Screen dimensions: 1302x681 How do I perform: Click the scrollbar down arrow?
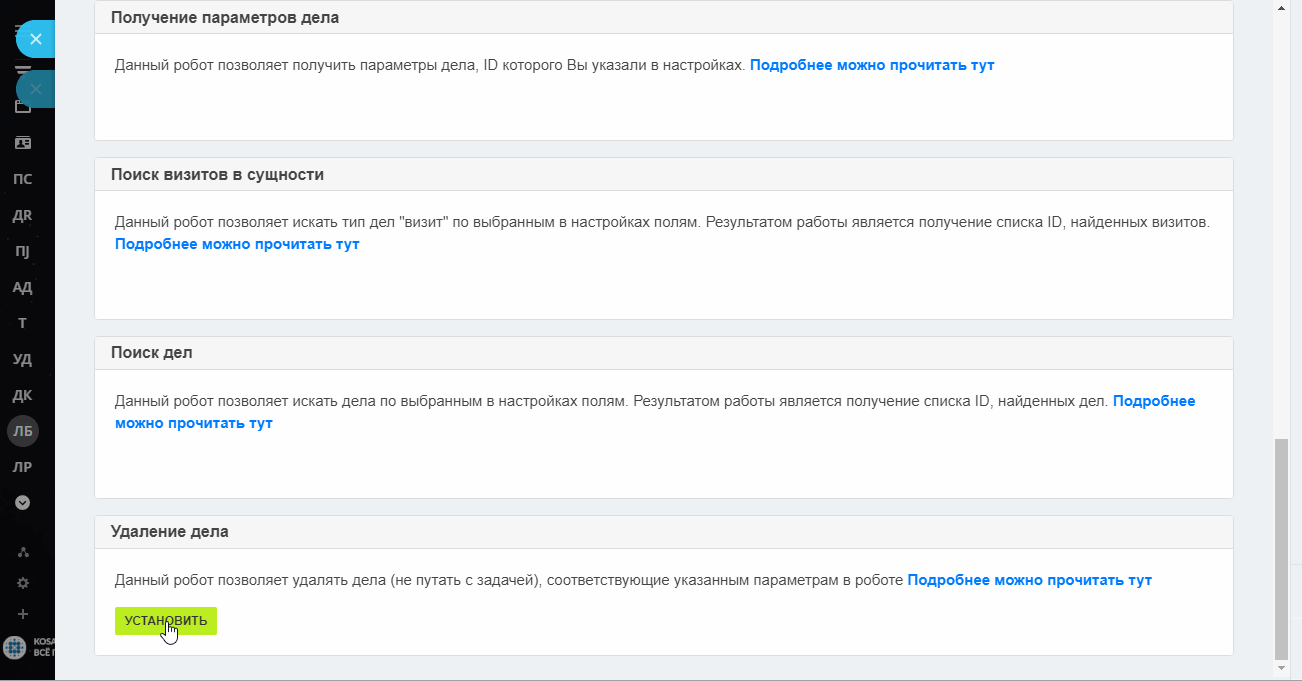pos(1281,666)
